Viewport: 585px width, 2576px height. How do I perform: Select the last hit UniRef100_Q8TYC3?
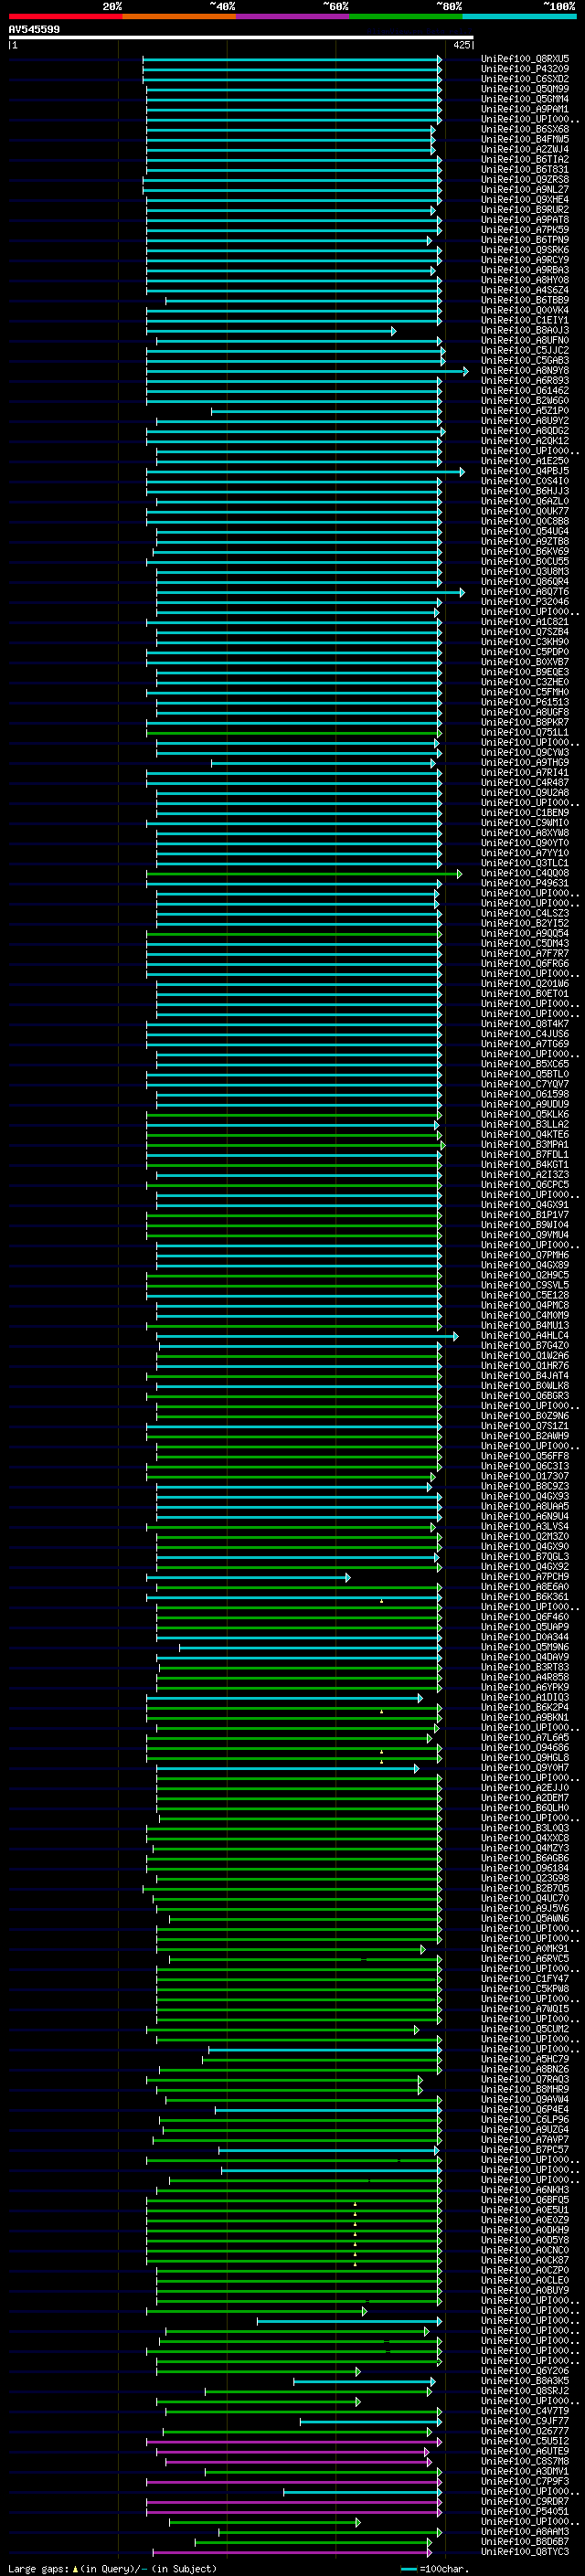(525, 2551)
